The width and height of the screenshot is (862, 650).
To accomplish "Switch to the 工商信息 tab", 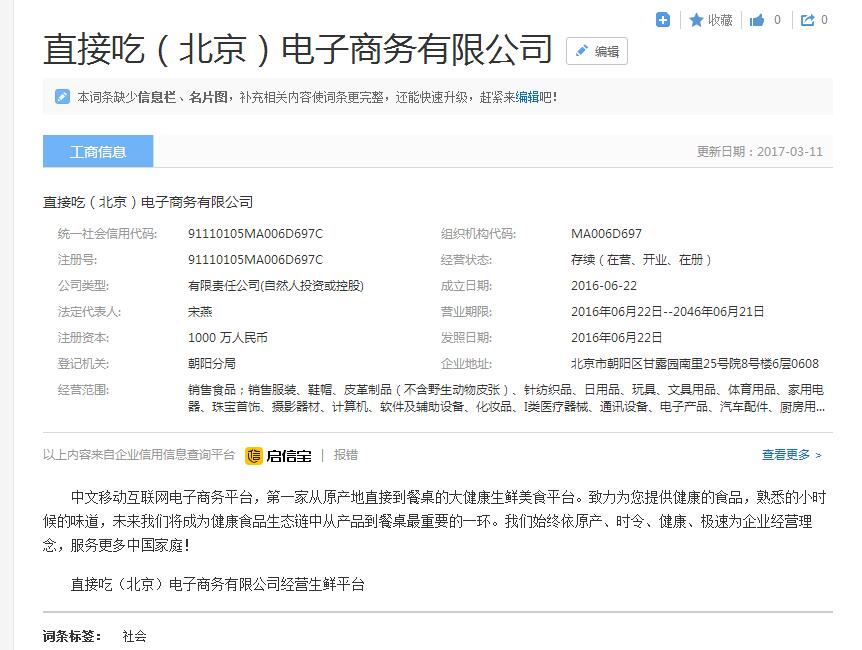I will 97,150.
